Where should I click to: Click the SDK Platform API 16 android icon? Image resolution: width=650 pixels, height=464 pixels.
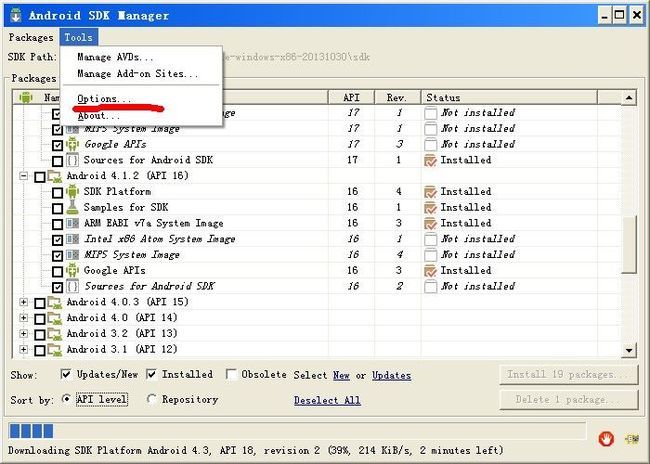(73, 192)
